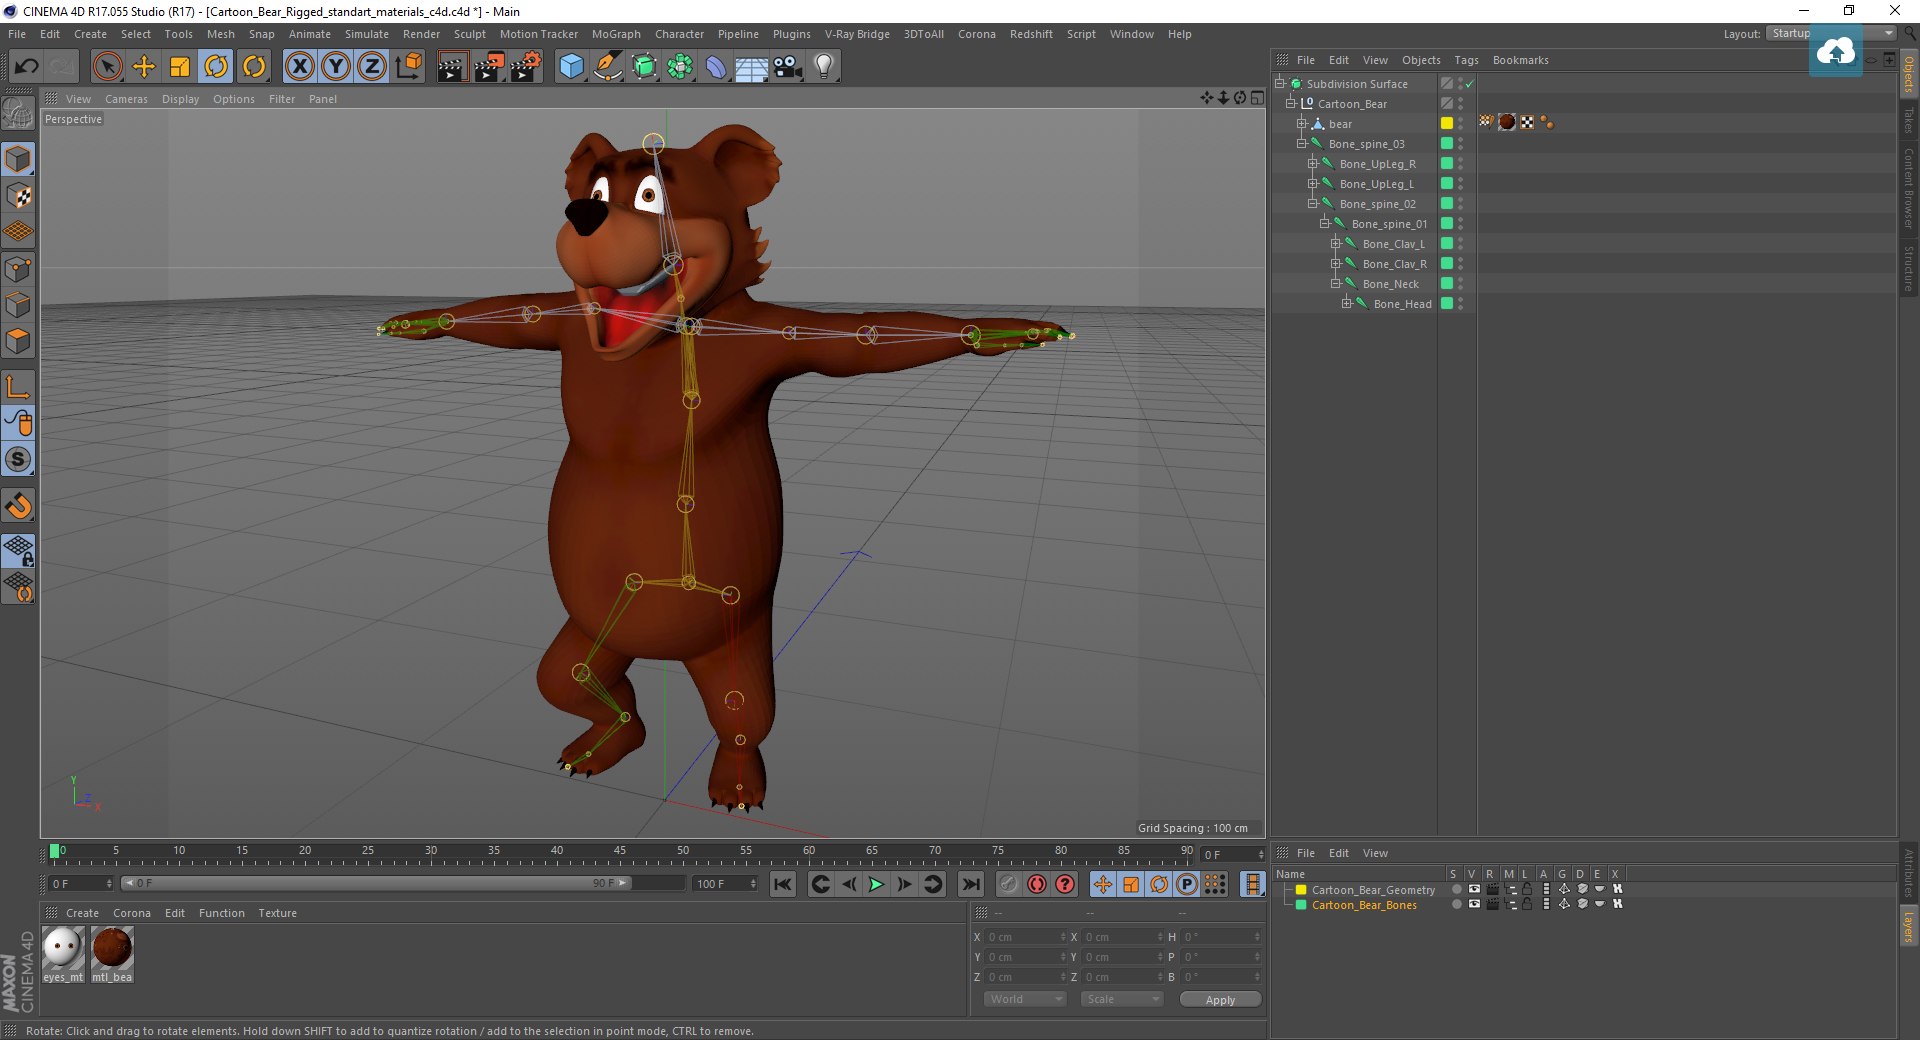Open the MoGraph menu
This screenshot has width=1920, height=1040.
[x=616, y=34]
